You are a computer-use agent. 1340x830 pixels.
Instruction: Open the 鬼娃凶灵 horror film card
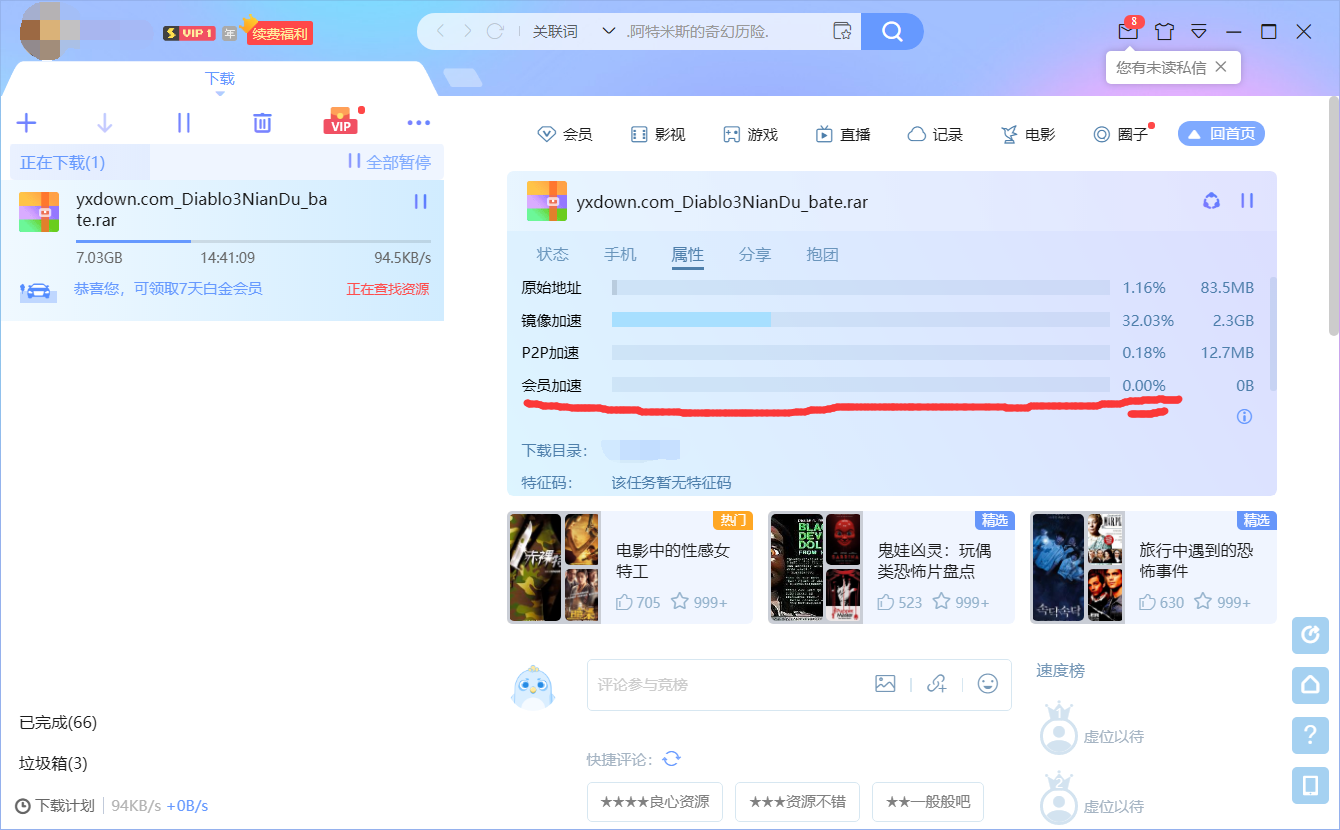(x=891, y=567)
